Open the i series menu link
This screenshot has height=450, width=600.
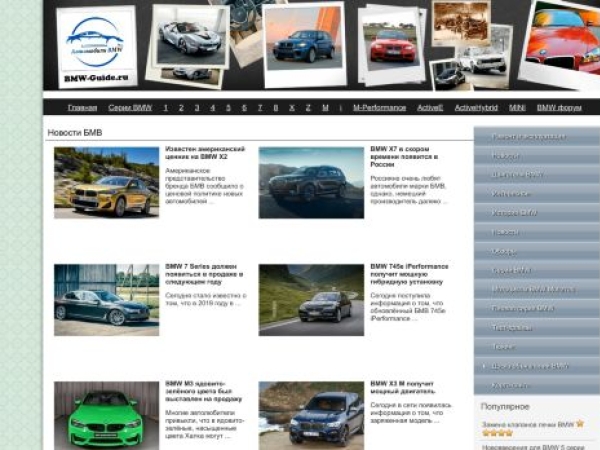point(341,108)
